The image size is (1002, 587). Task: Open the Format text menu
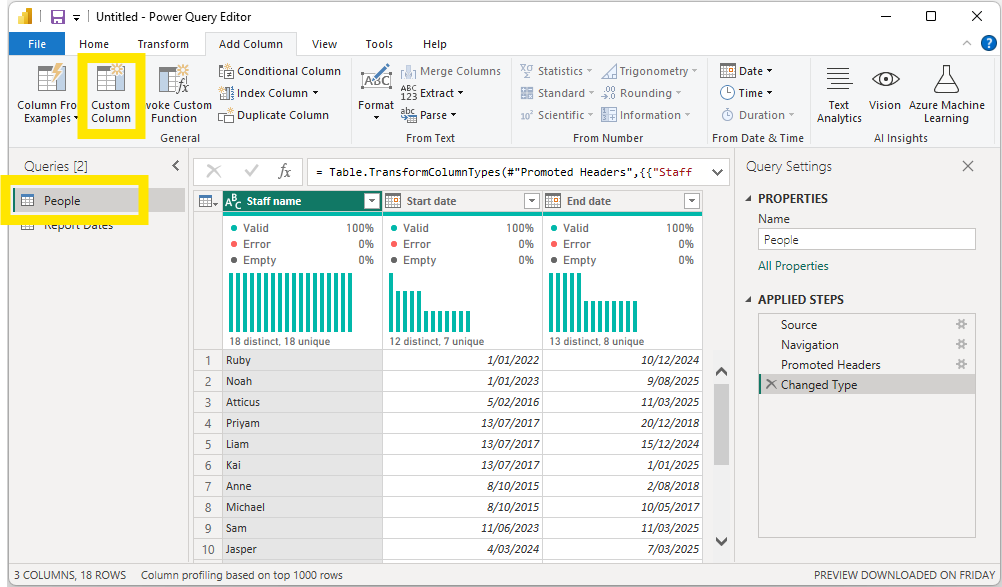tap(376, 93)
